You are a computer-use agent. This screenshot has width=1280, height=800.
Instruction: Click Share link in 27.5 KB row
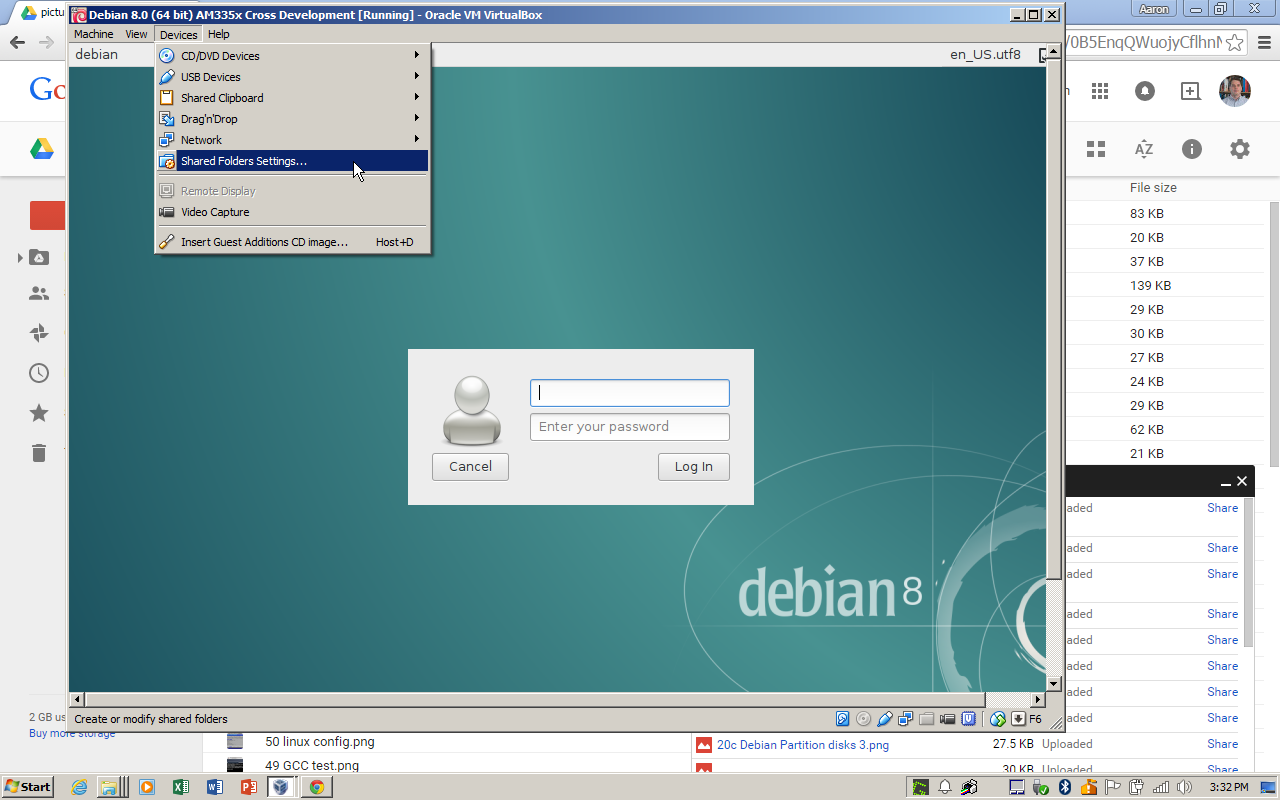tap(1222, 744)
